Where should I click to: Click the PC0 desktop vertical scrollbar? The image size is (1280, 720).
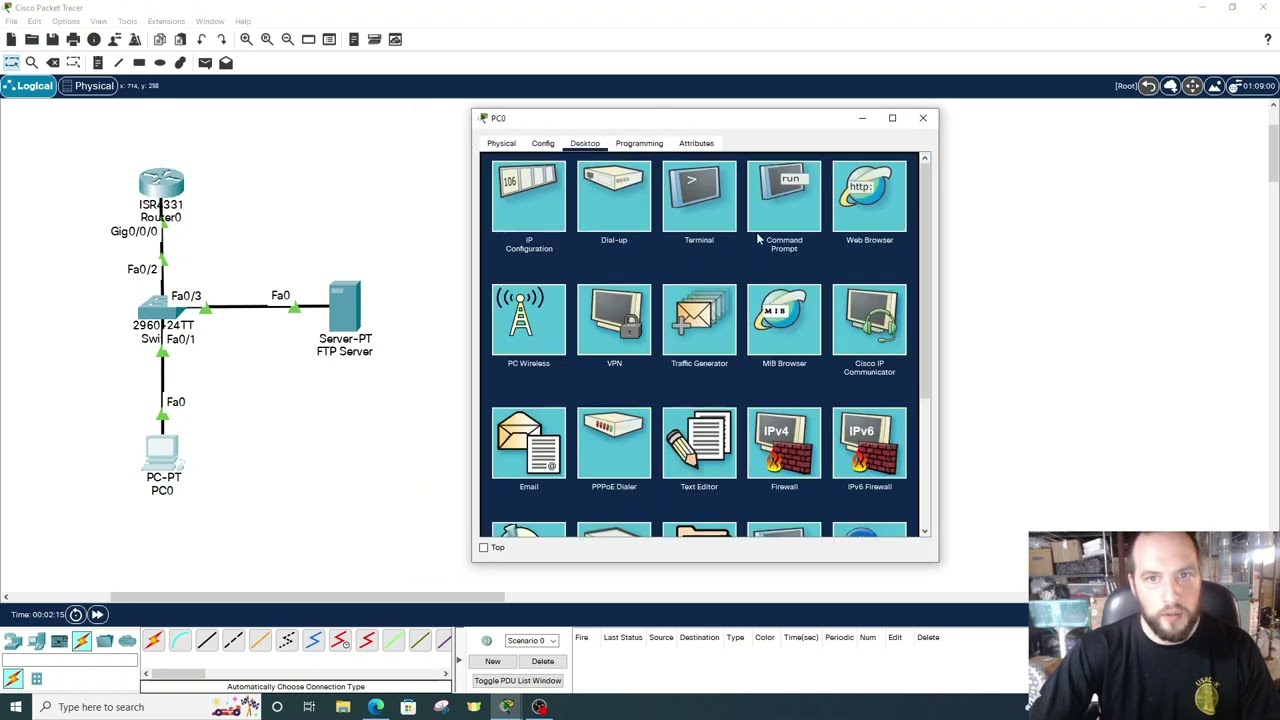(x=924, y=280)
